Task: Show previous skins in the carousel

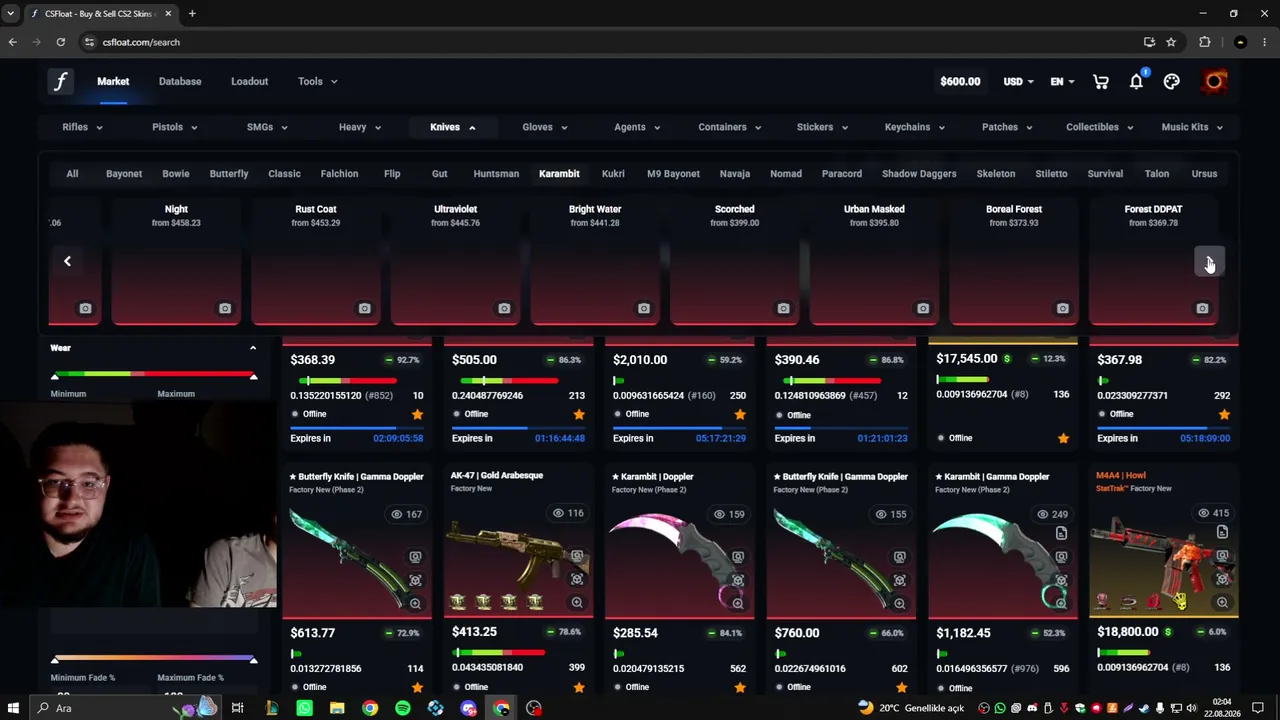Action: point(67,261)
